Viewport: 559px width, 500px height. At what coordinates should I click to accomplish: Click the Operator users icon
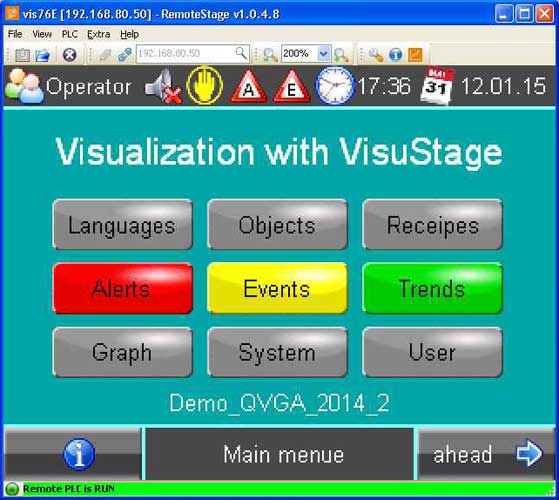[x=24, y=86]
